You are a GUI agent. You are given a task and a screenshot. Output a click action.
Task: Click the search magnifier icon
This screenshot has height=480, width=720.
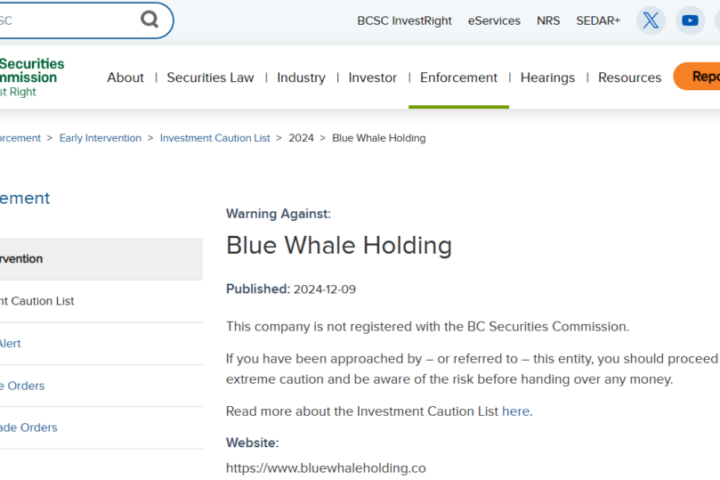click(x=149, y=19)
